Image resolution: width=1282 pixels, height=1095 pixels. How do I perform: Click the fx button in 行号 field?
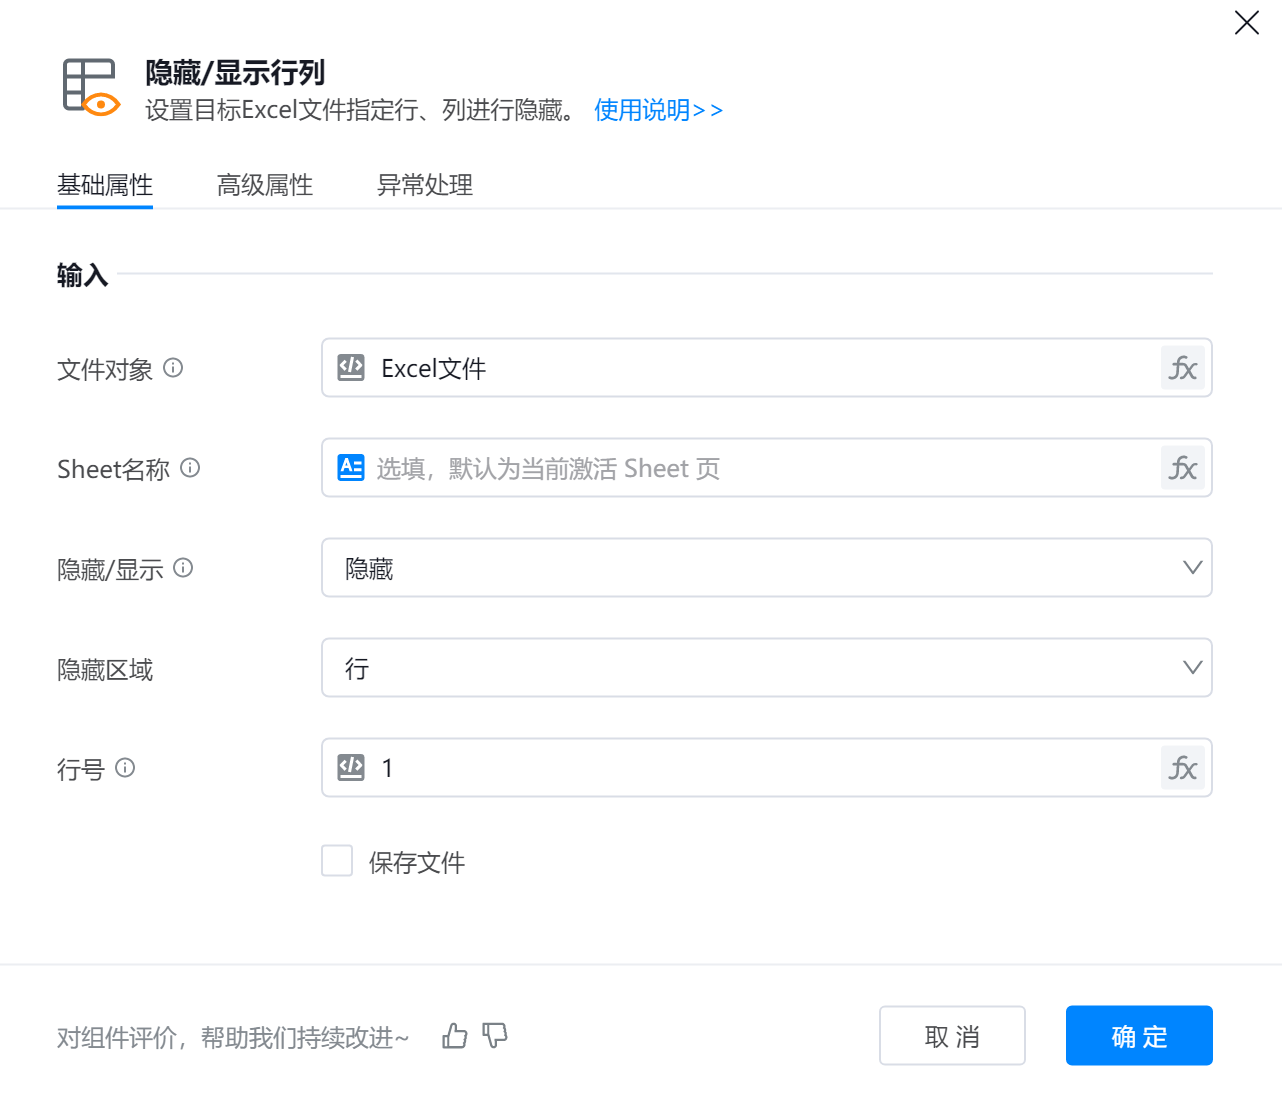[1182, 768]
